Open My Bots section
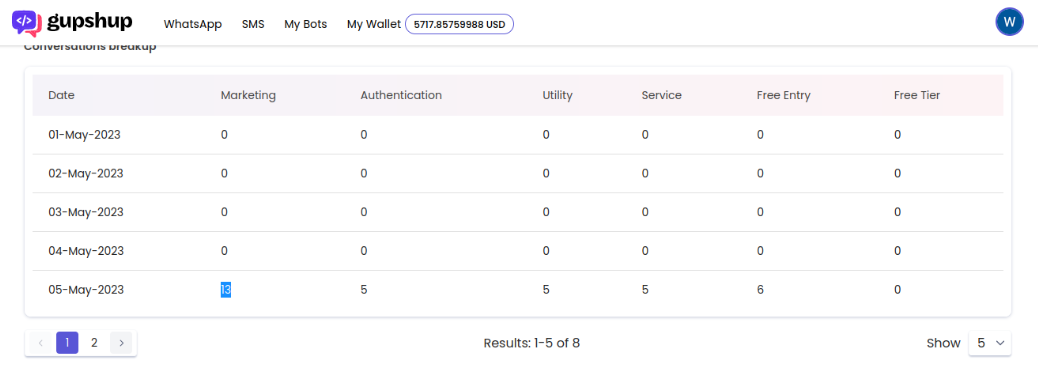 (306, 25)
